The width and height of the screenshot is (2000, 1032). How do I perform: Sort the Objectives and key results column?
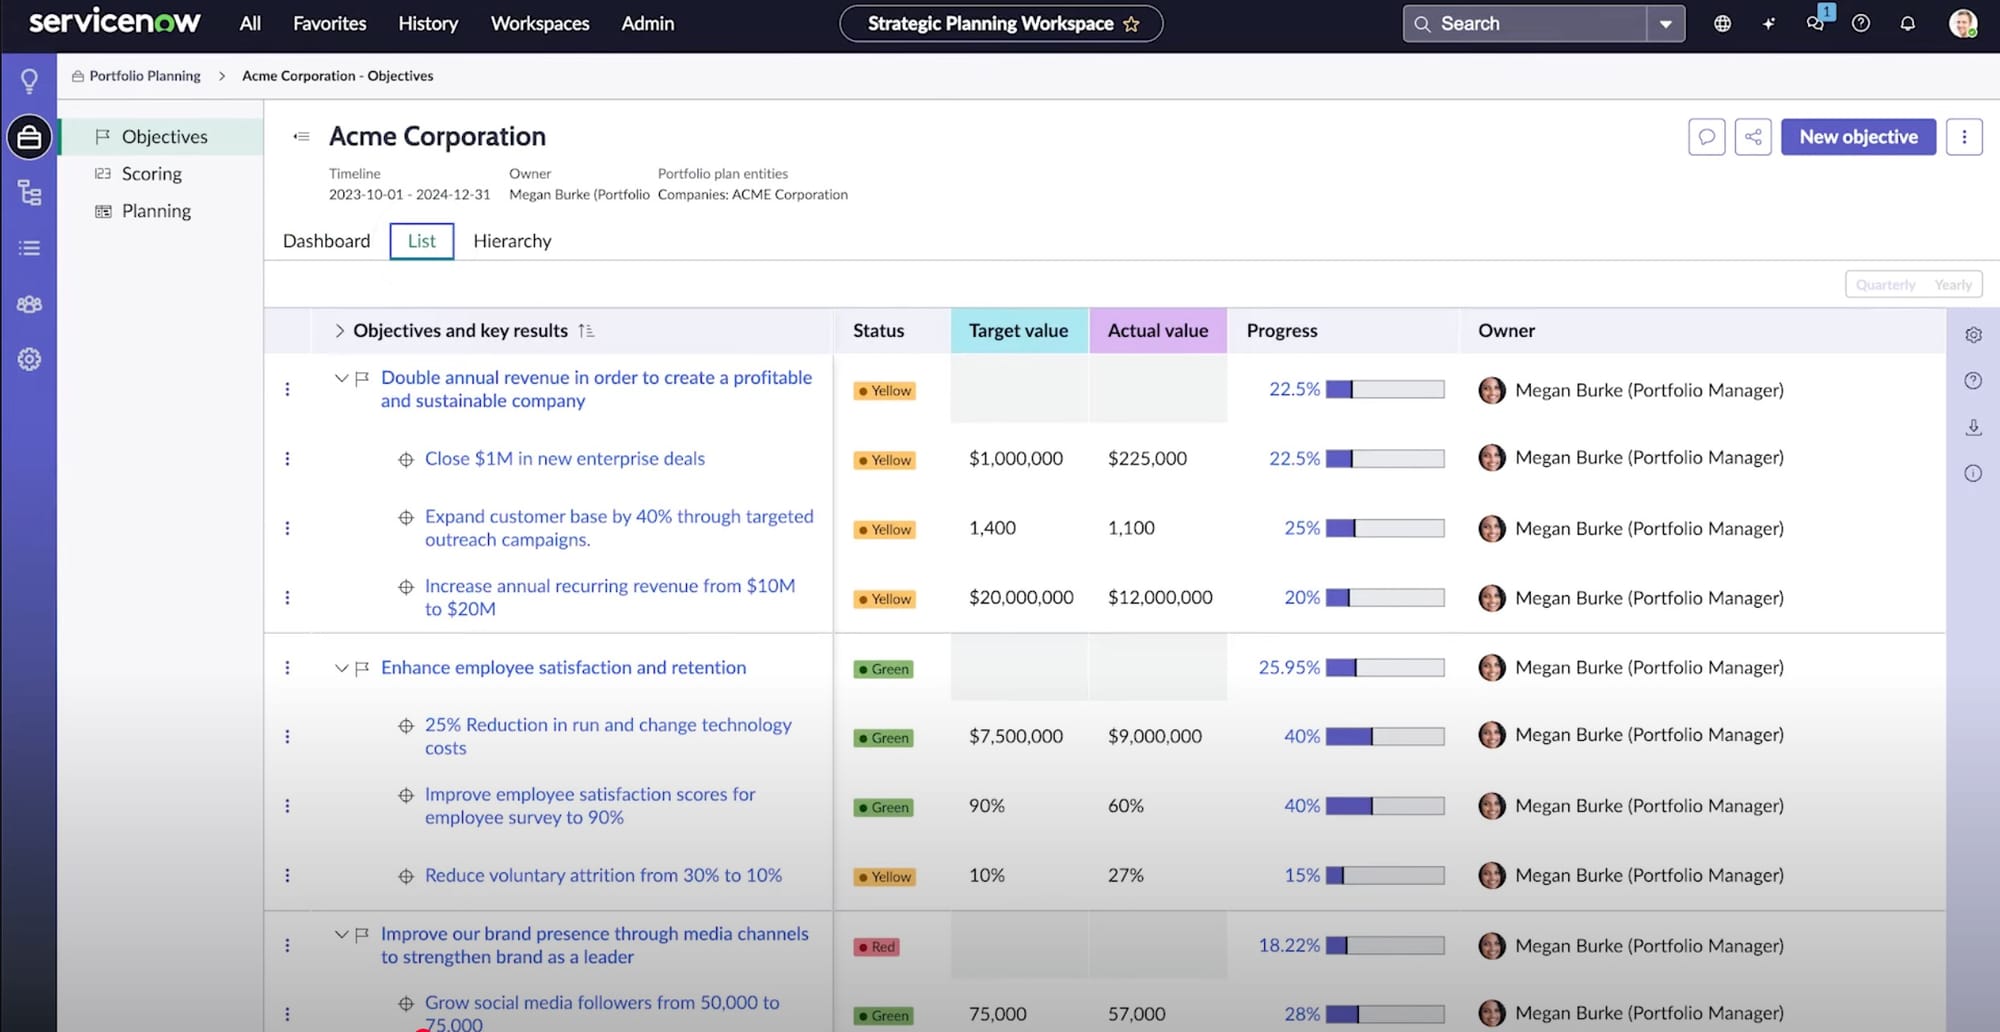pos(586,331)
